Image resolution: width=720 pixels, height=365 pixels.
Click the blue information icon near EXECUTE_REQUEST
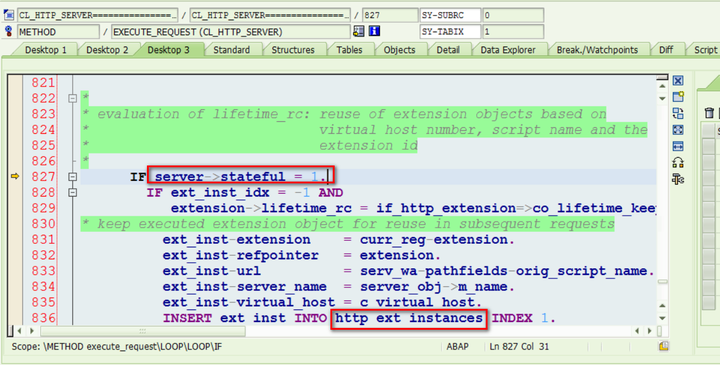tap(374, 31)
